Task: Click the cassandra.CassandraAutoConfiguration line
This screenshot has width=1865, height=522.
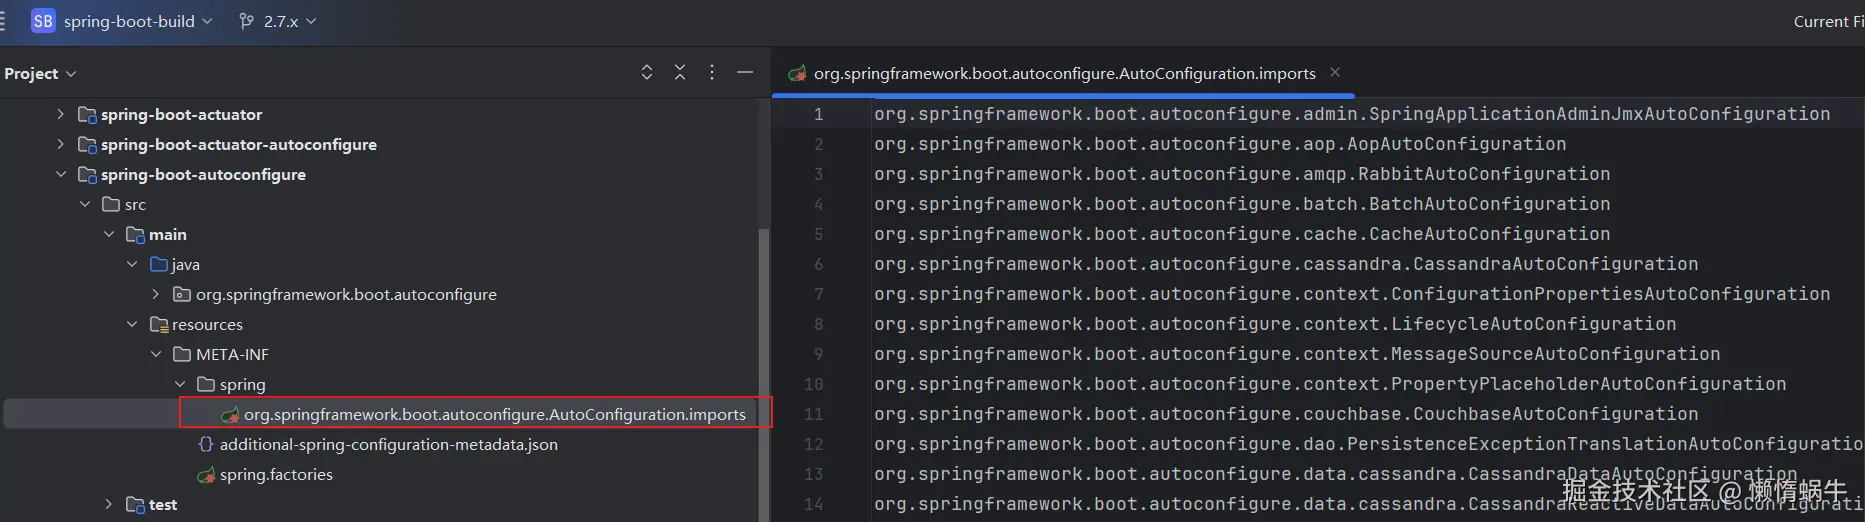Action: pyautogui.click(x=1286, y=264)
